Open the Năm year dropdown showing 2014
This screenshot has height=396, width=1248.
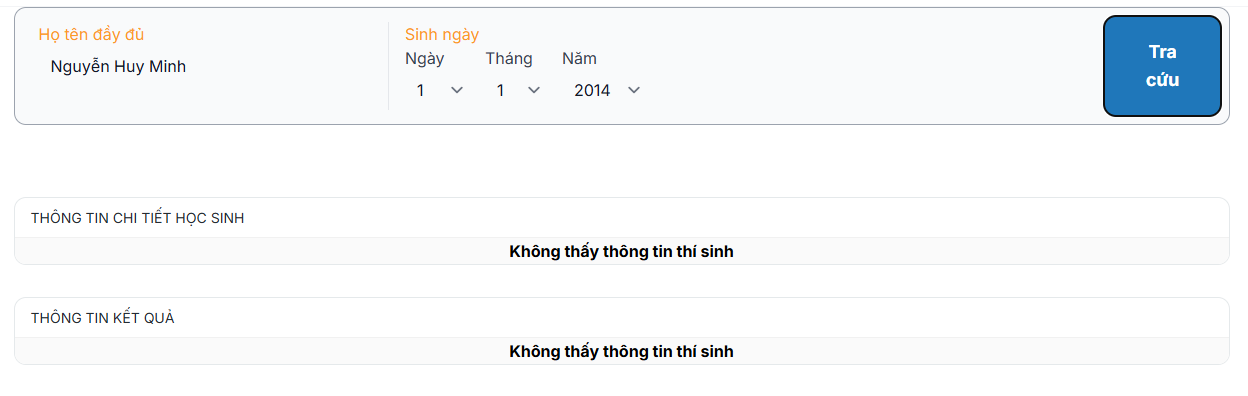pyautogui.click(x=606, y=90)
